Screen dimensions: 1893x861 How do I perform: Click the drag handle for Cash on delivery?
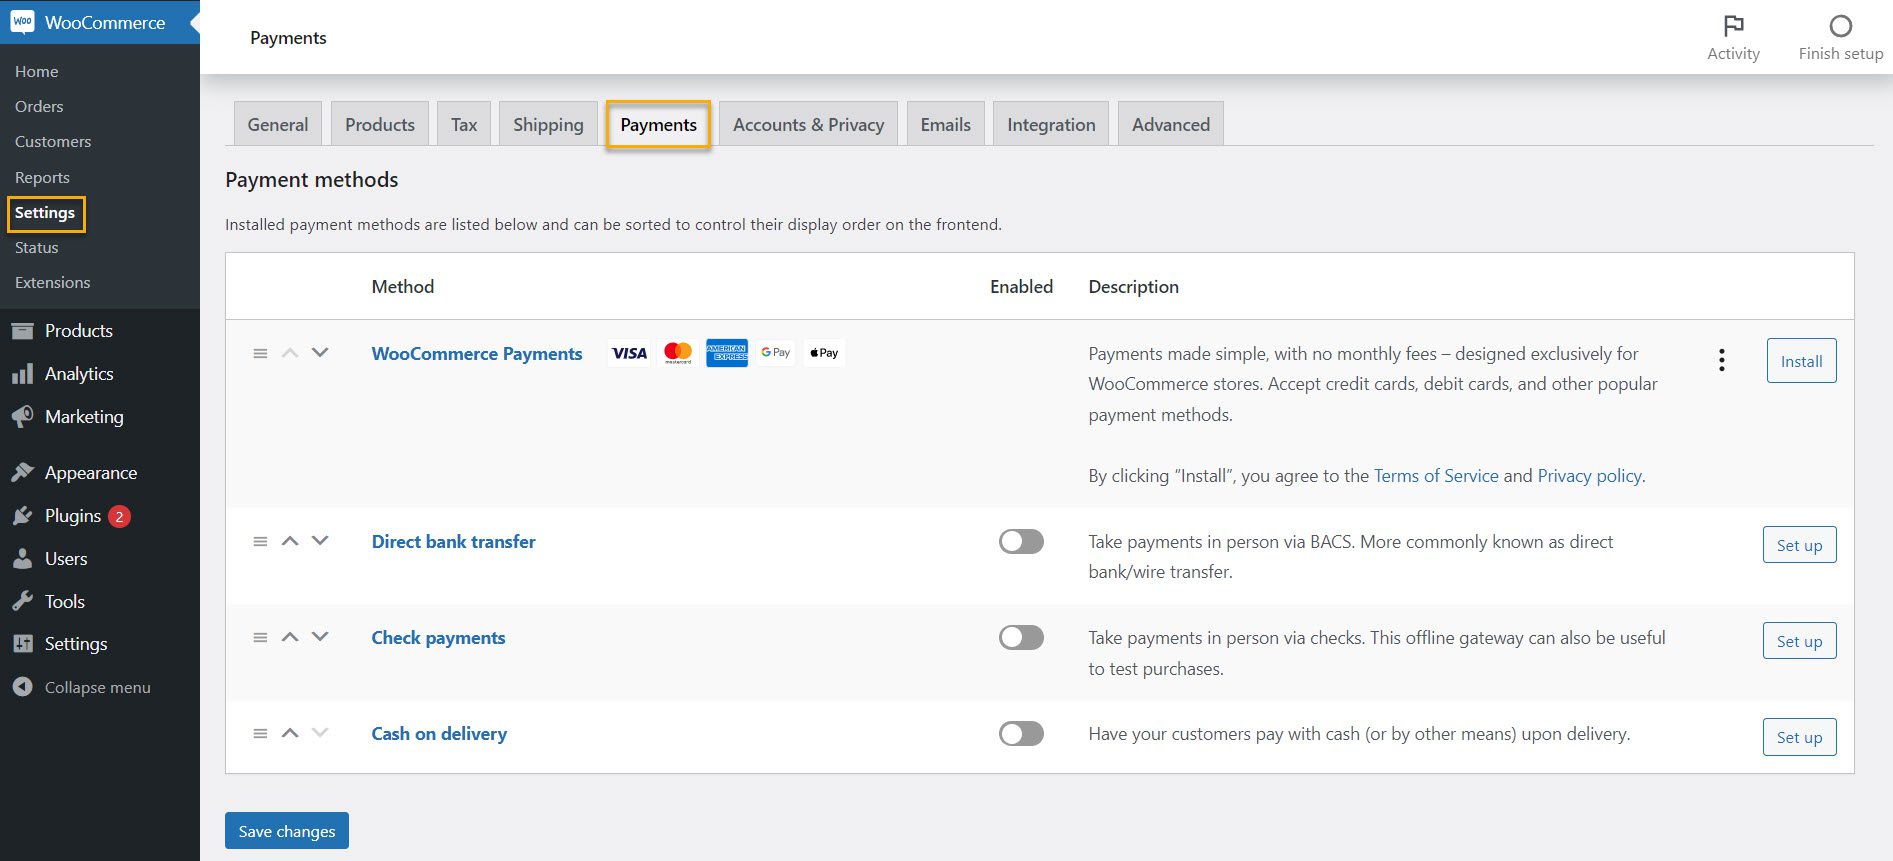coord(260,733)
